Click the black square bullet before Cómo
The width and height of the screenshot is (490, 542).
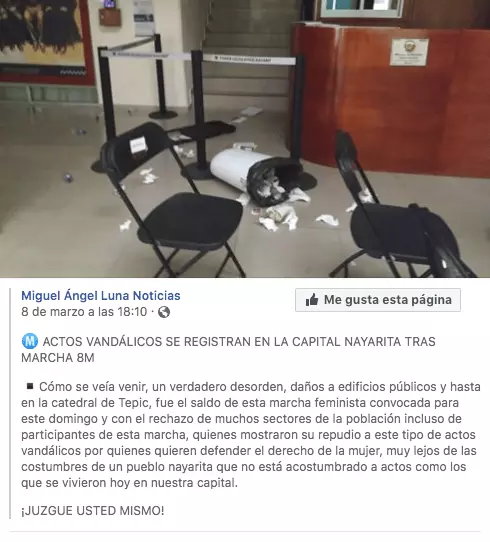click(30, 386)
